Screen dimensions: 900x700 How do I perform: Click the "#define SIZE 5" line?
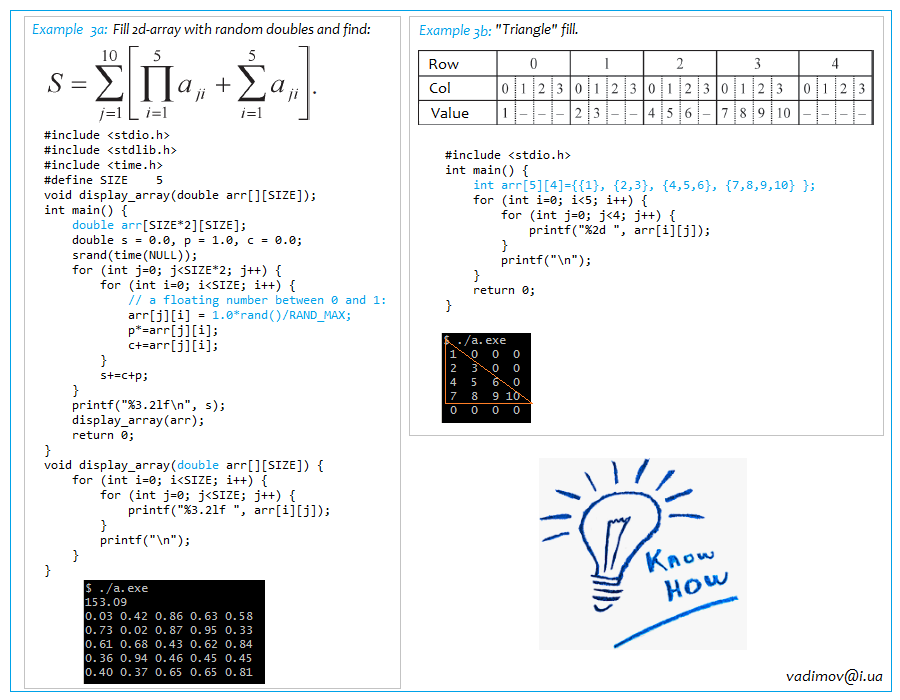[x=103, y=180]
